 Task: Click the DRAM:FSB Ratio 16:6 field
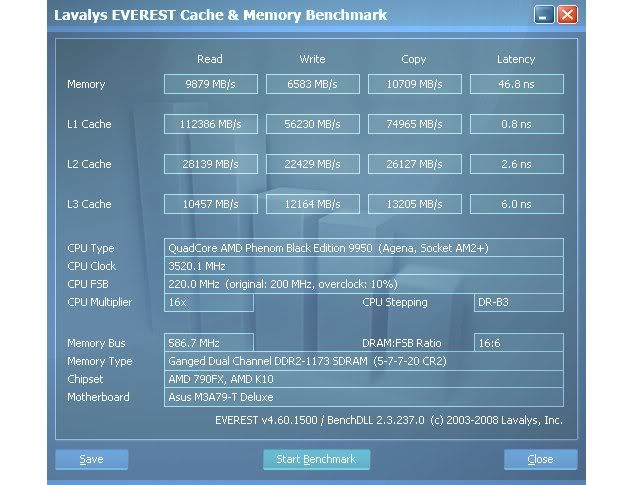tap(518, 343)
